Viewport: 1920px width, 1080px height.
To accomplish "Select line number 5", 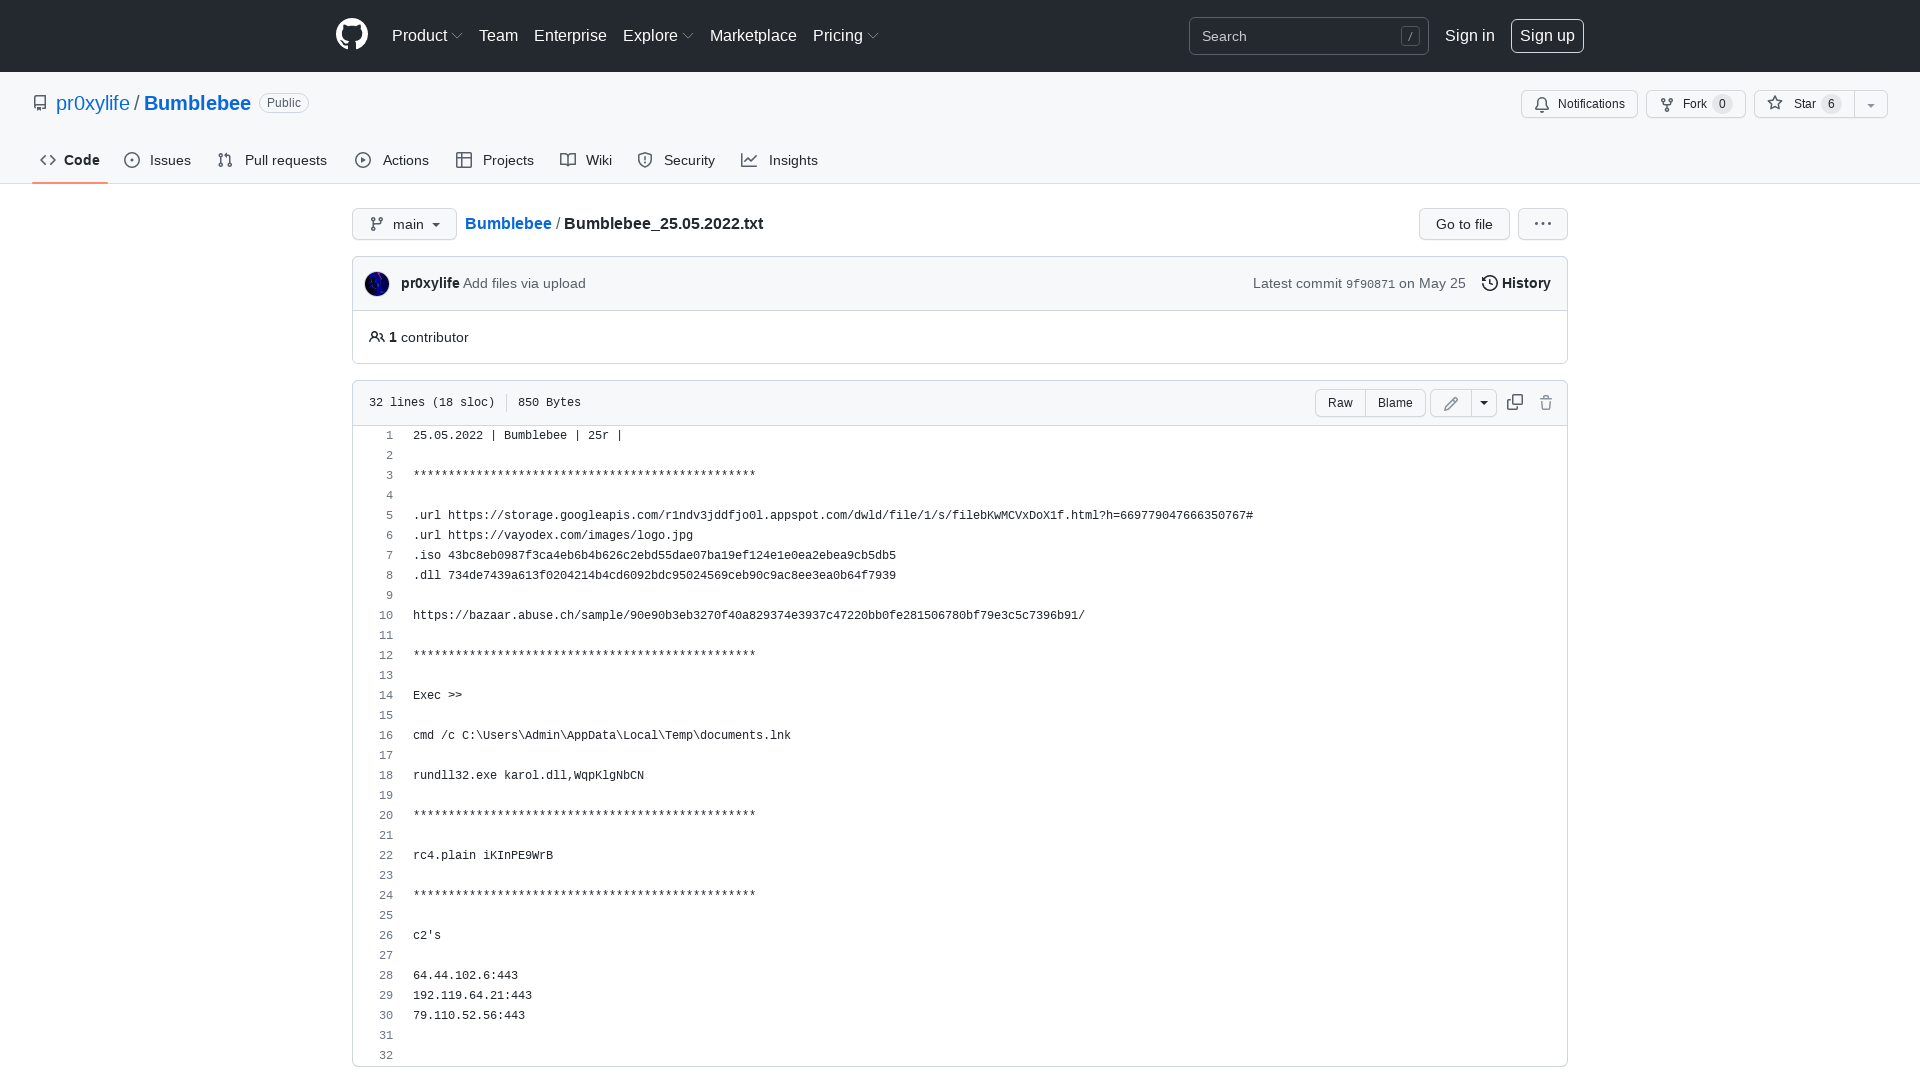I will pos(389,516).
